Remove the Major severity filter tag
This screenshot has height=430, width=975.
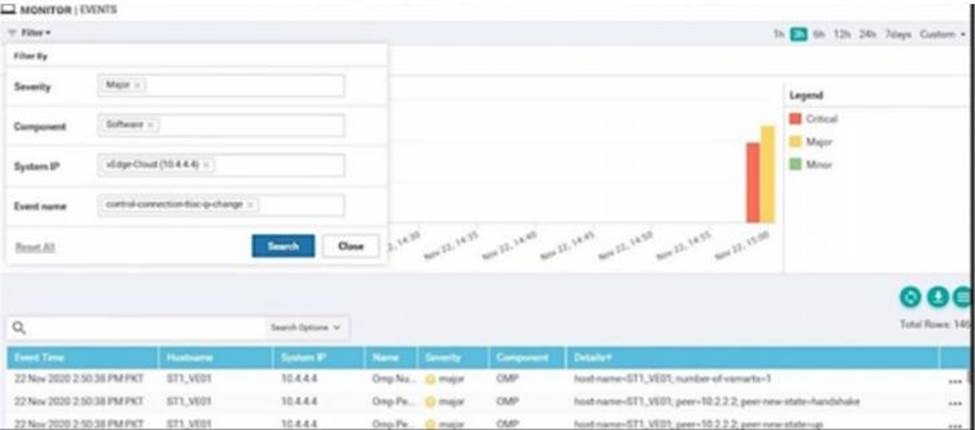click(137, 86)
